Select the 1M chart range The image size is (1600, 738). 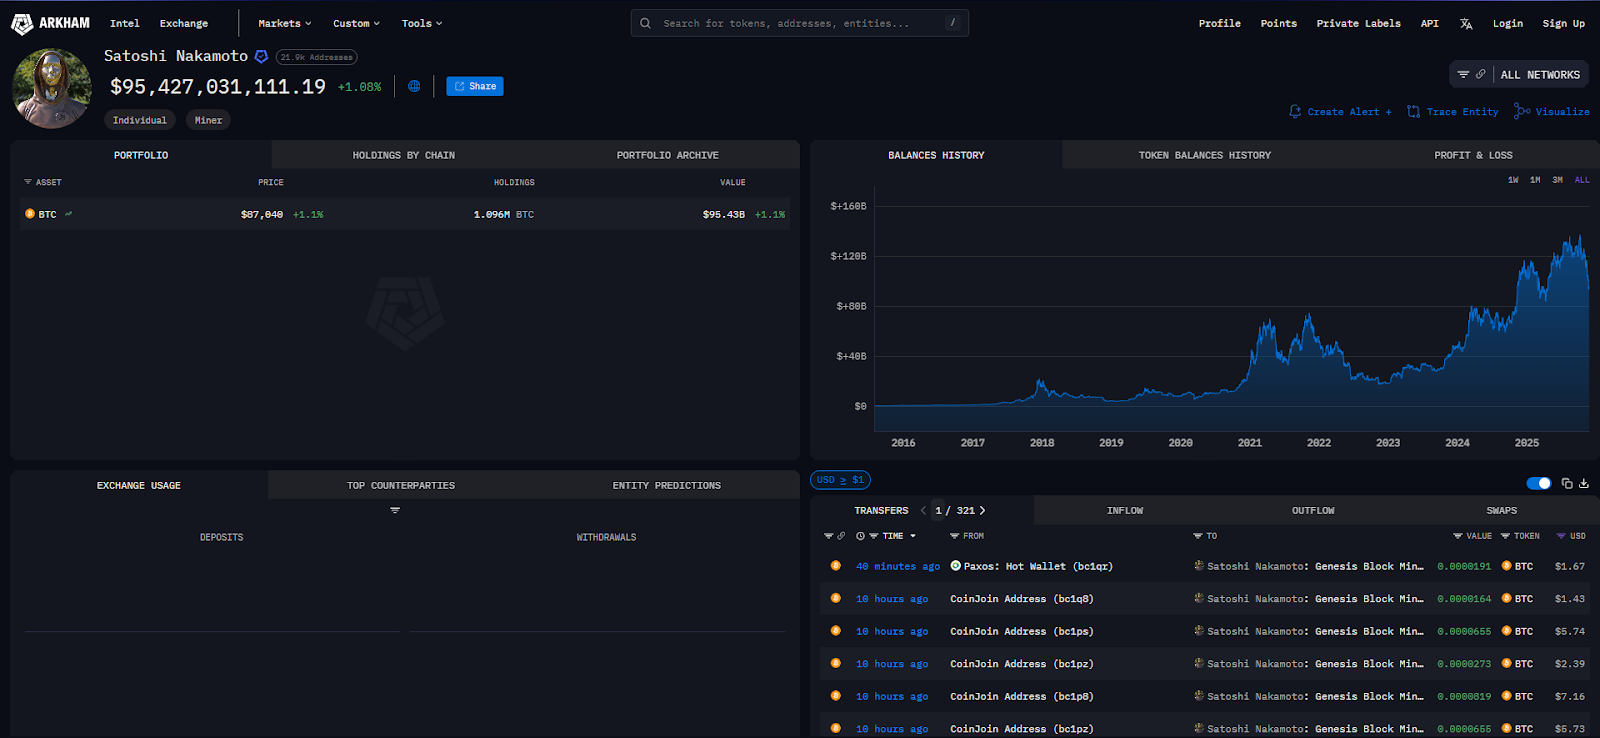coord(1535,180)
